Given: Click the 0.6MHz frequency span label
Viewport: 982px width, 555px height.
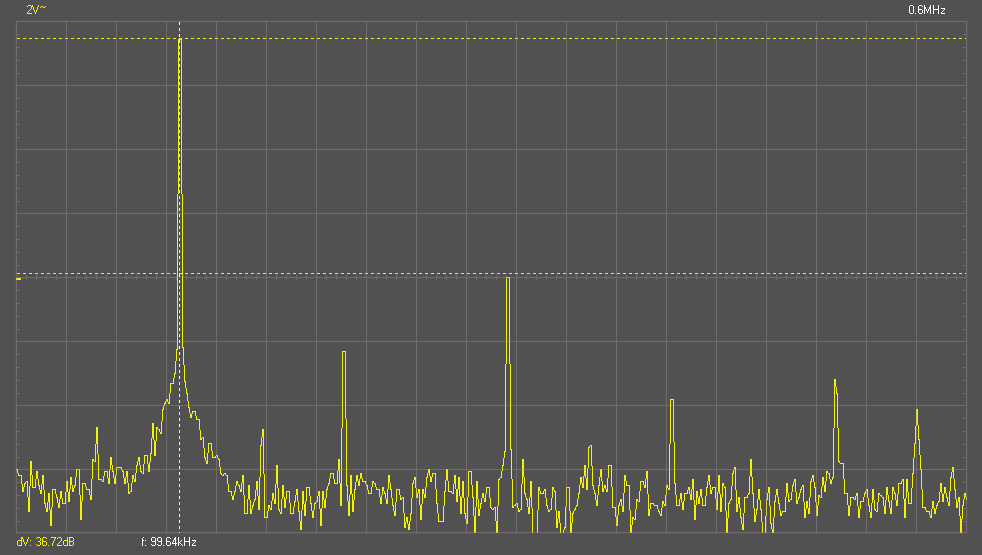Looking at the screenshot, I should pyautogui.click(x=926, y=9).
